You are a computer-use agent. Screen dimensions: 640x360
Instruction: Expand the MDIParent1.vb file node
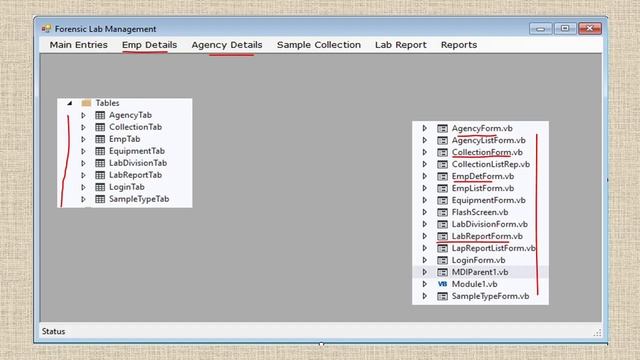(x=425, y=272)
